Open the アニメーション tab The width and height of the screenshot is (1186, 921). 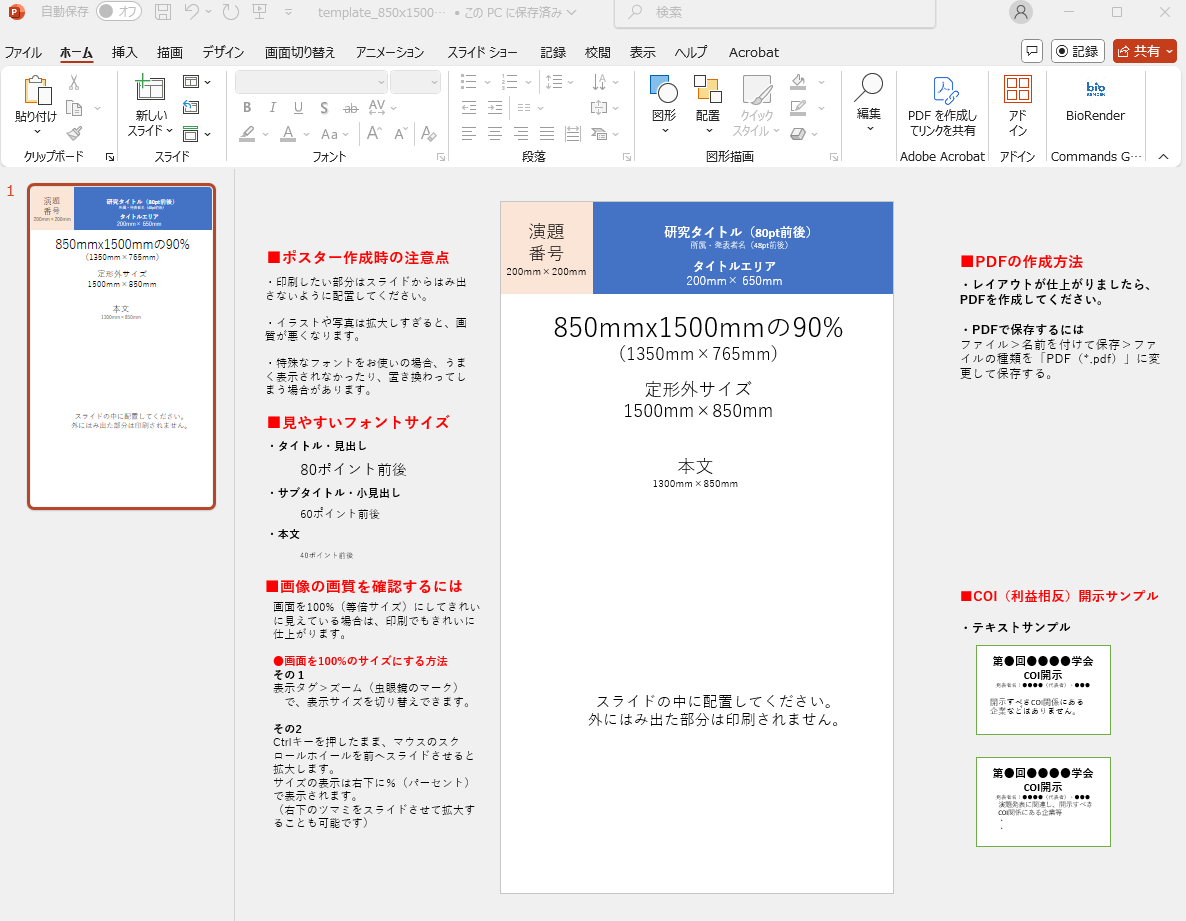pyautogui.click(x=389, y=52)
